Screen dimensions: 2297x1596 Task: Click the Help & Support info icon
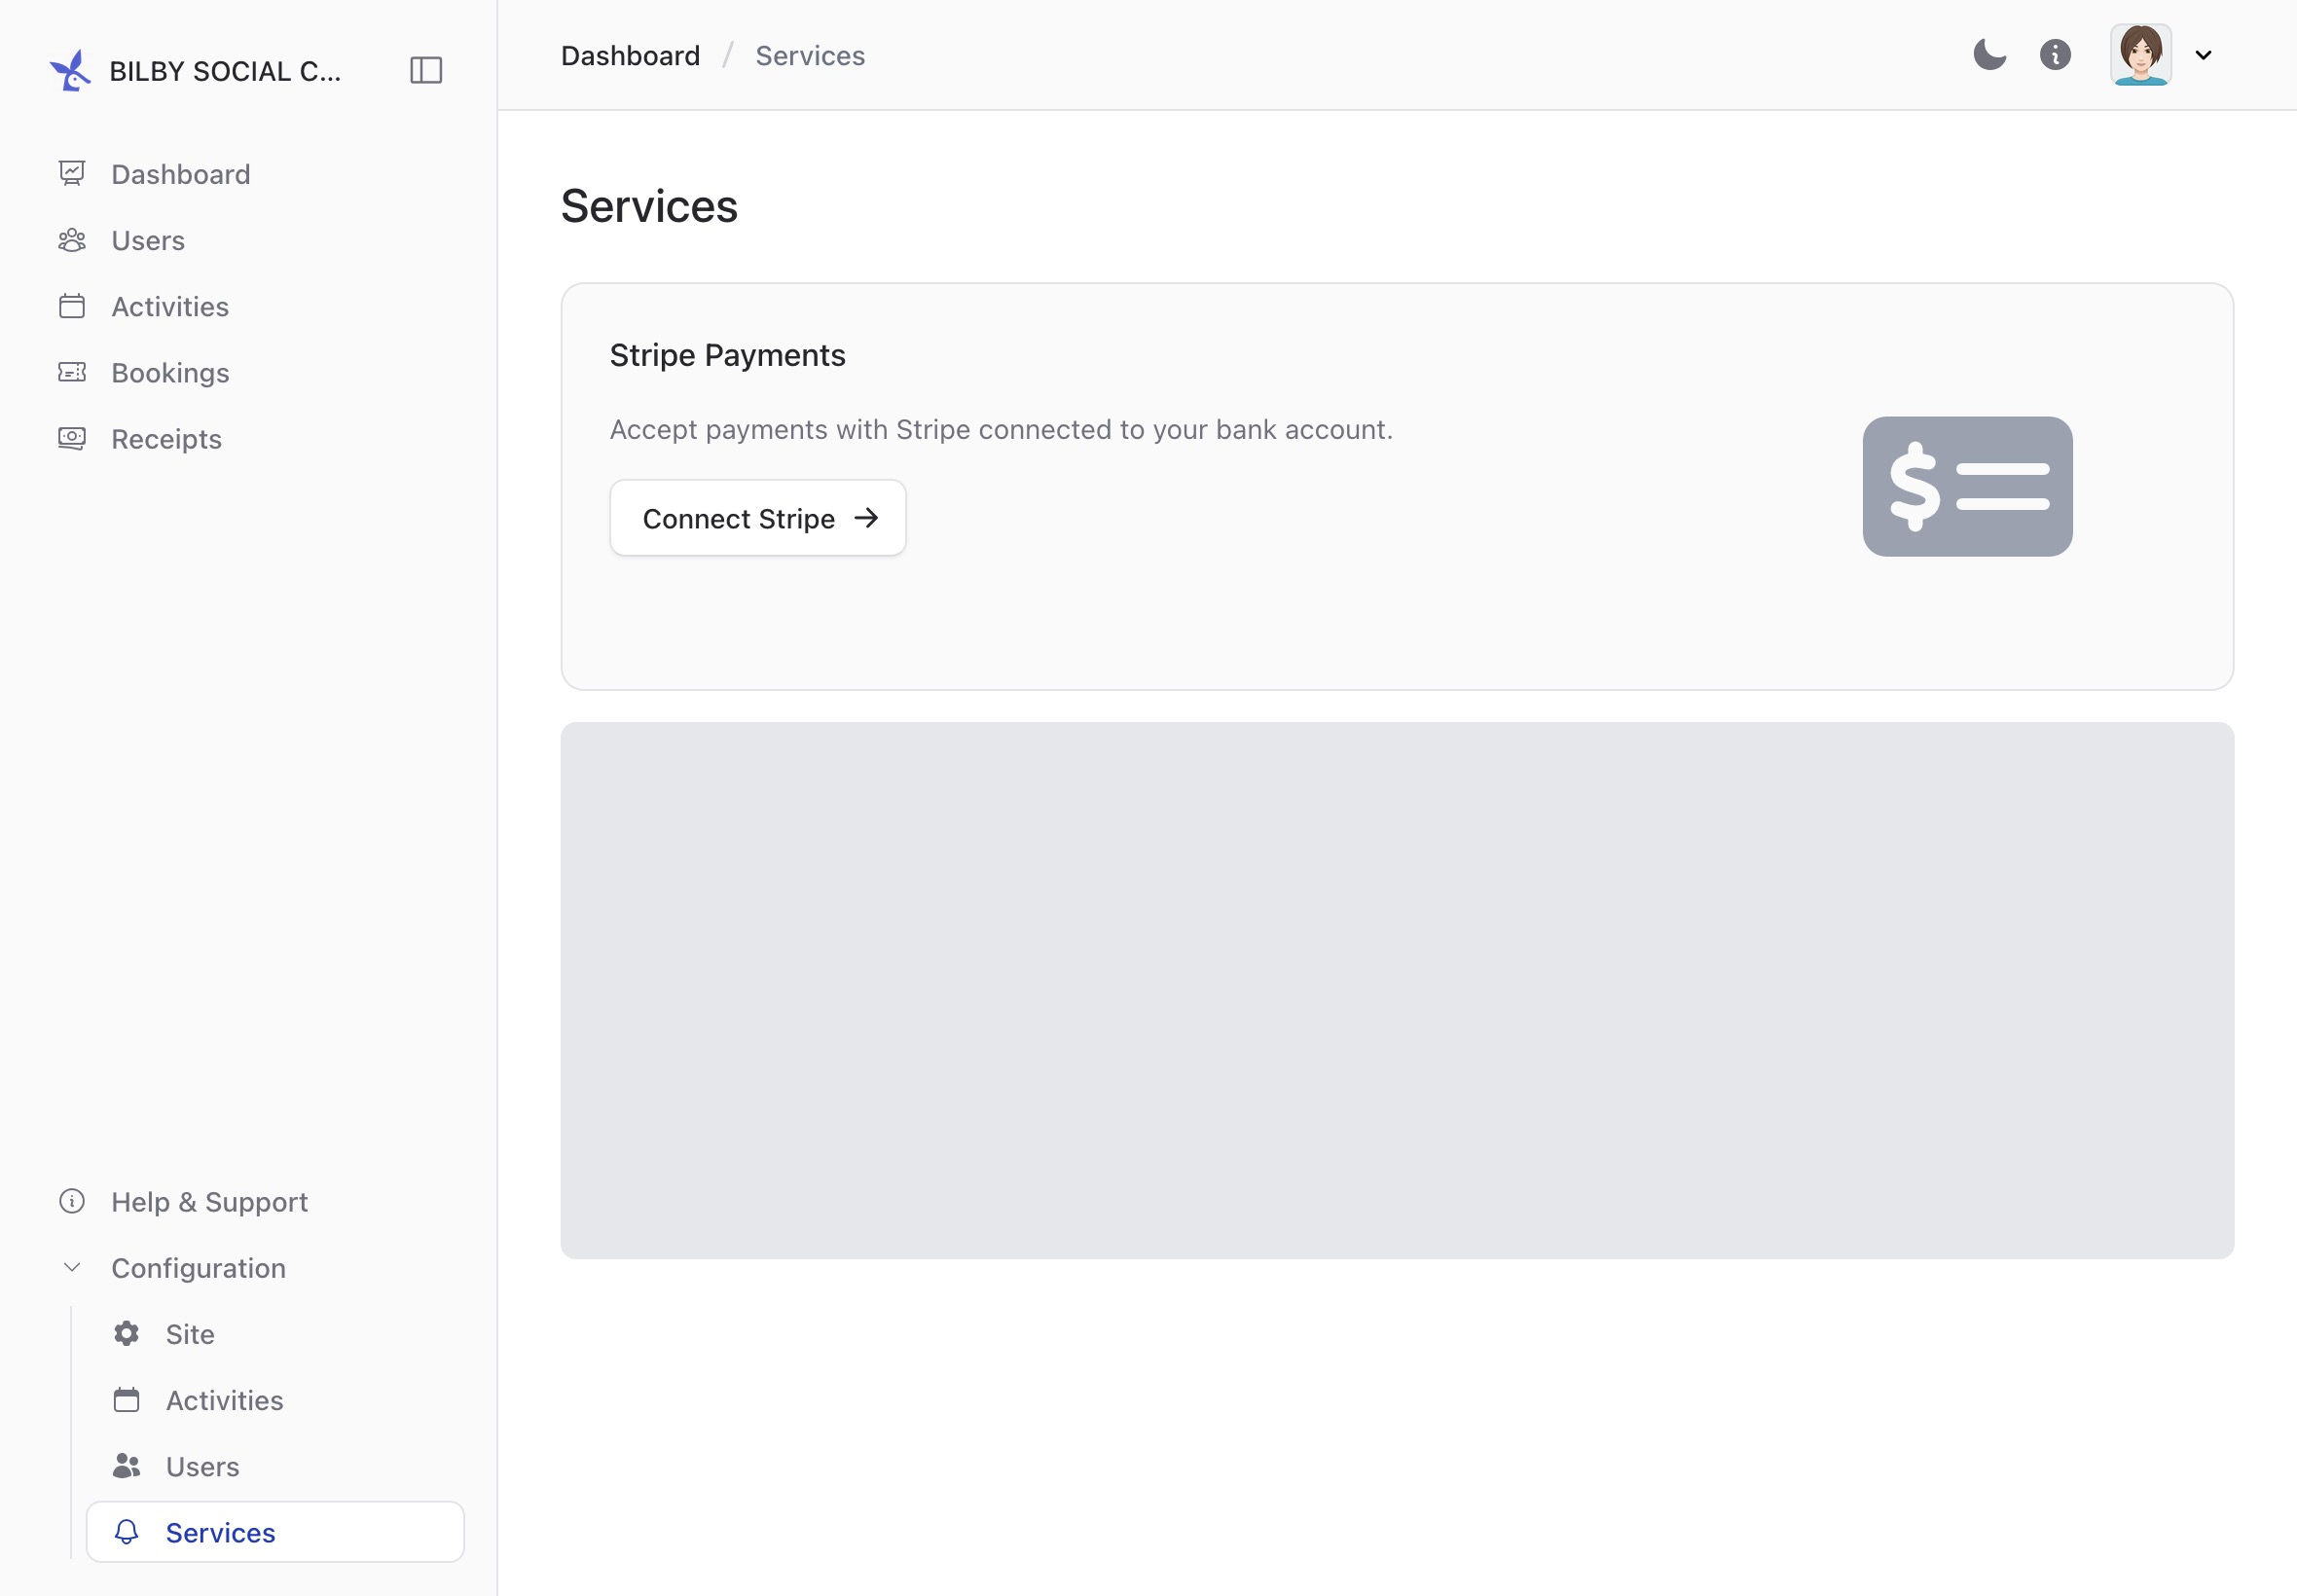tap(72, 1201)
